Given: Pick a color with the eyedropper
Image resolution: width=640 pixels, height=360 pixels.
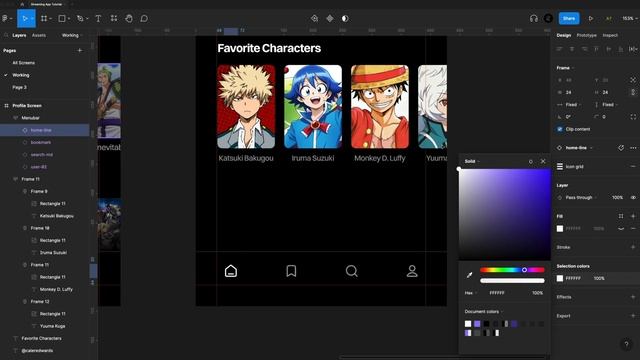Looking at the screenshot, I should pyautogui.click(x=469, y=275).
